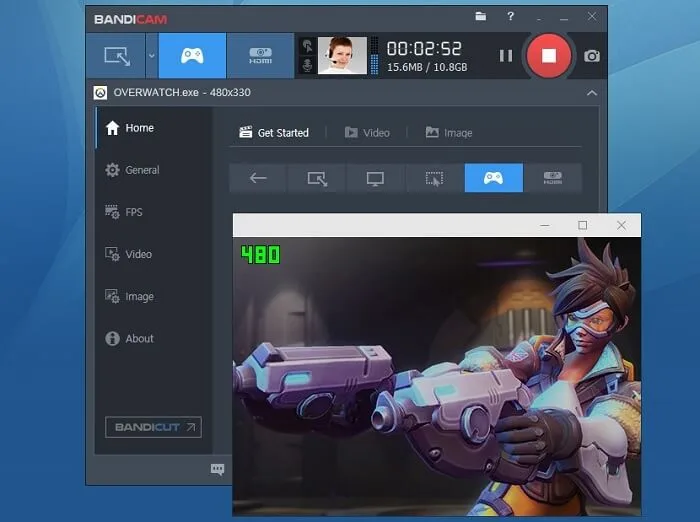Switch to the Video tab beside Get Started
The height and width of the screenshot is (522, 700).
367,133
